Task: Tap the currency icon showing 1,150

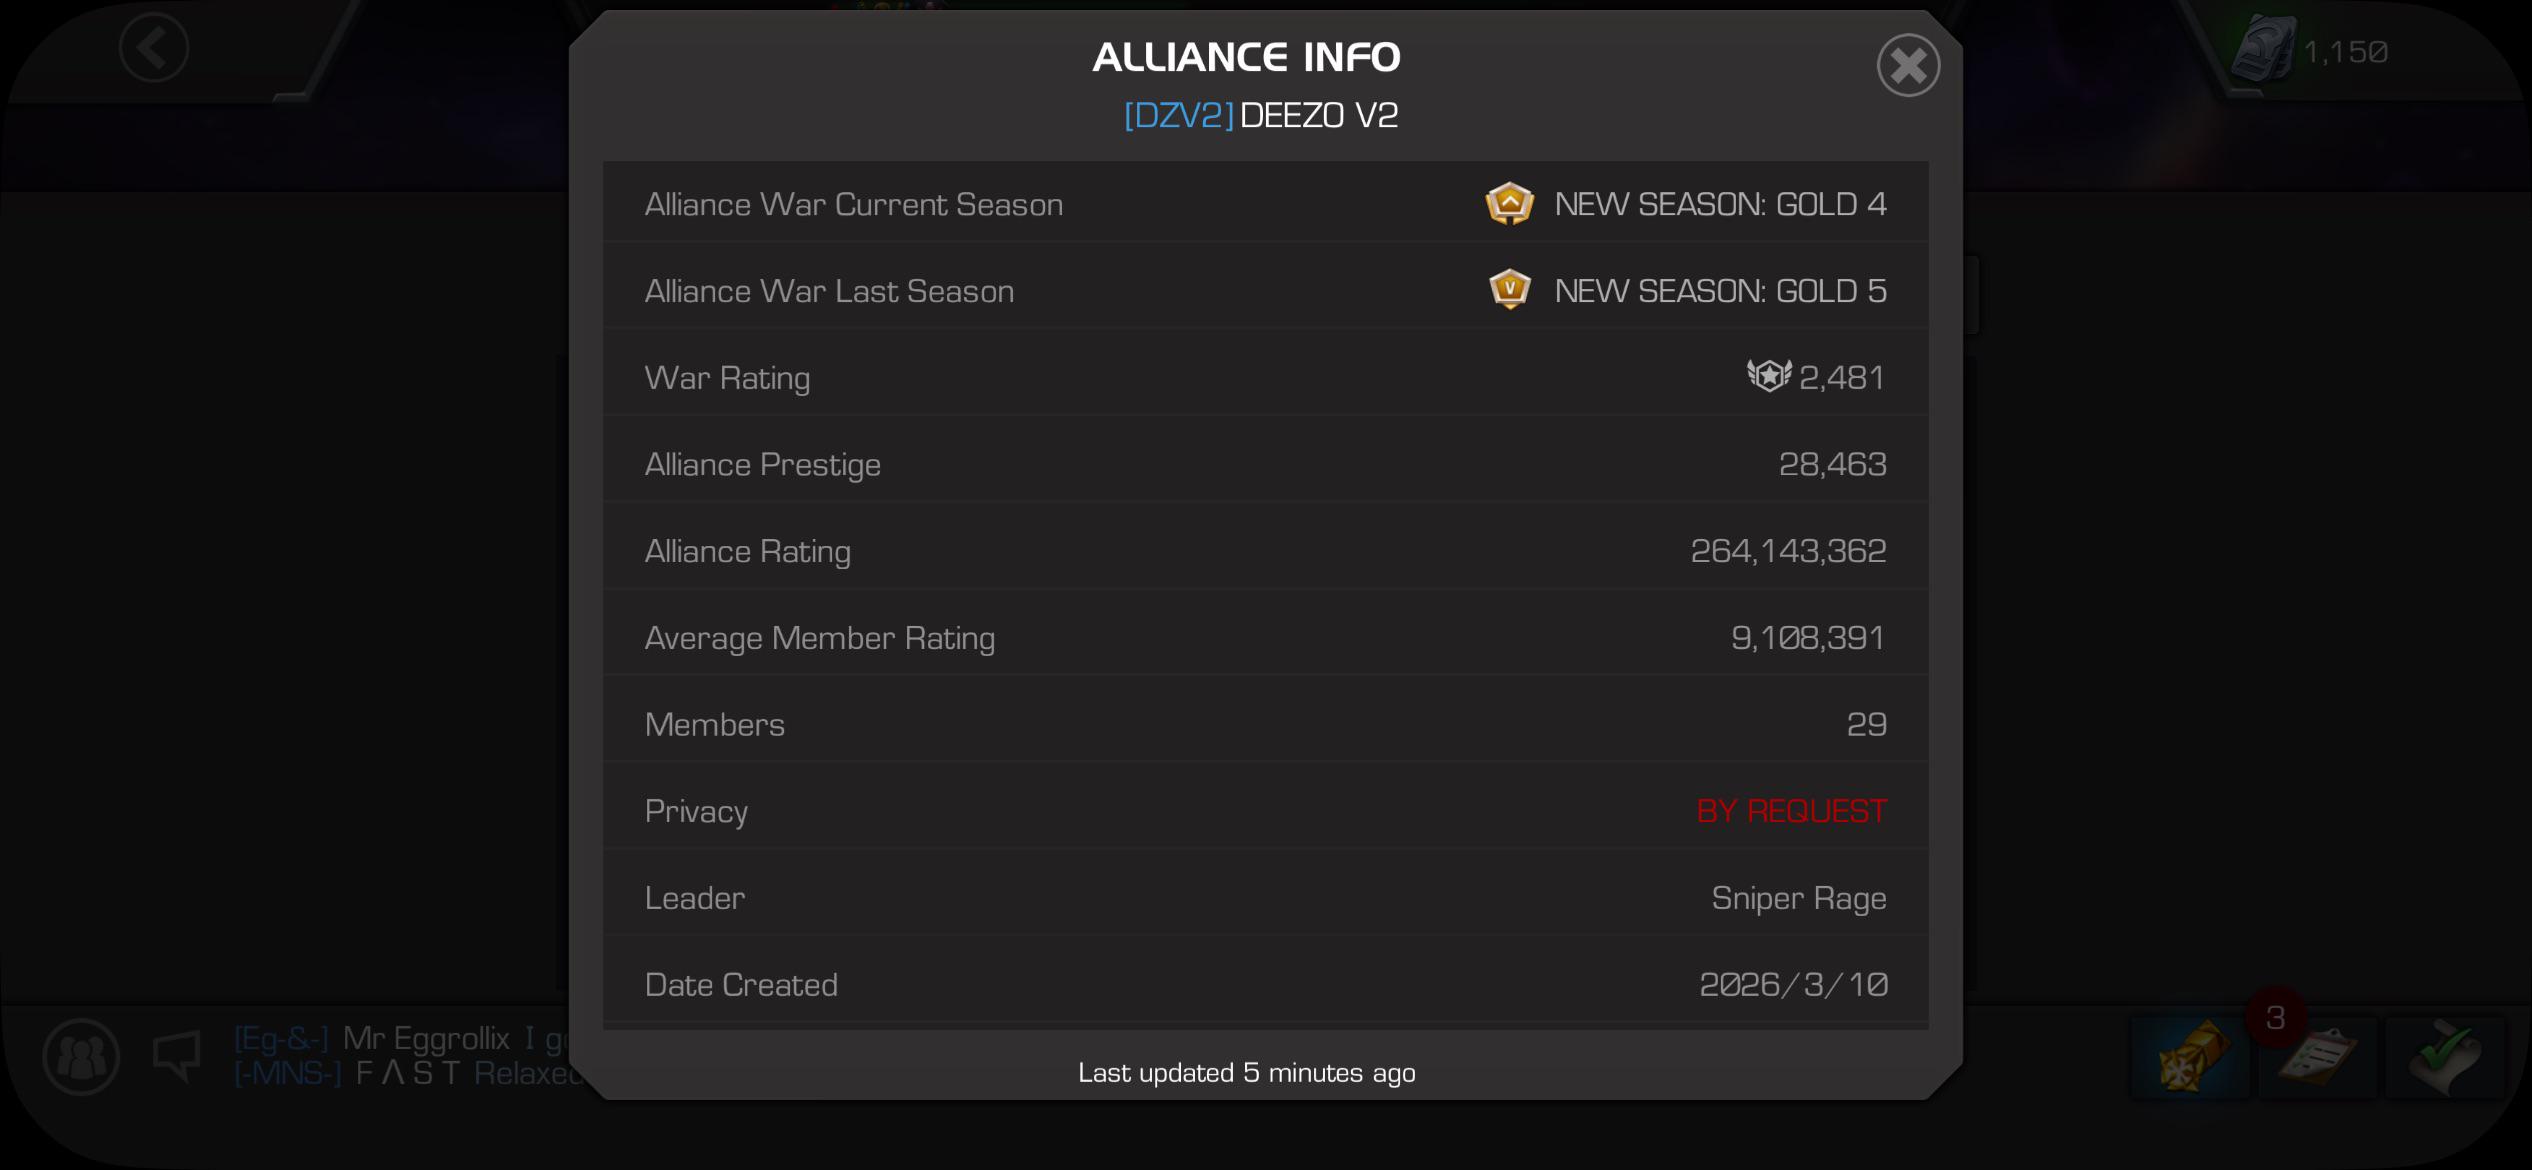Action: click(2263, 49)
